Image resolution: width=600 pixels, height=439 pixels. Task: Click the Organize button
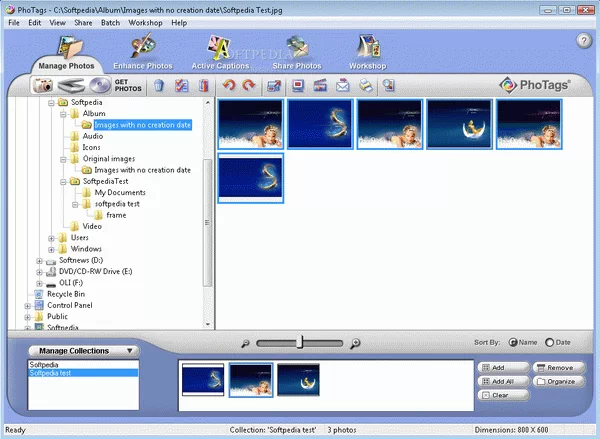click(x=558, y=381)
